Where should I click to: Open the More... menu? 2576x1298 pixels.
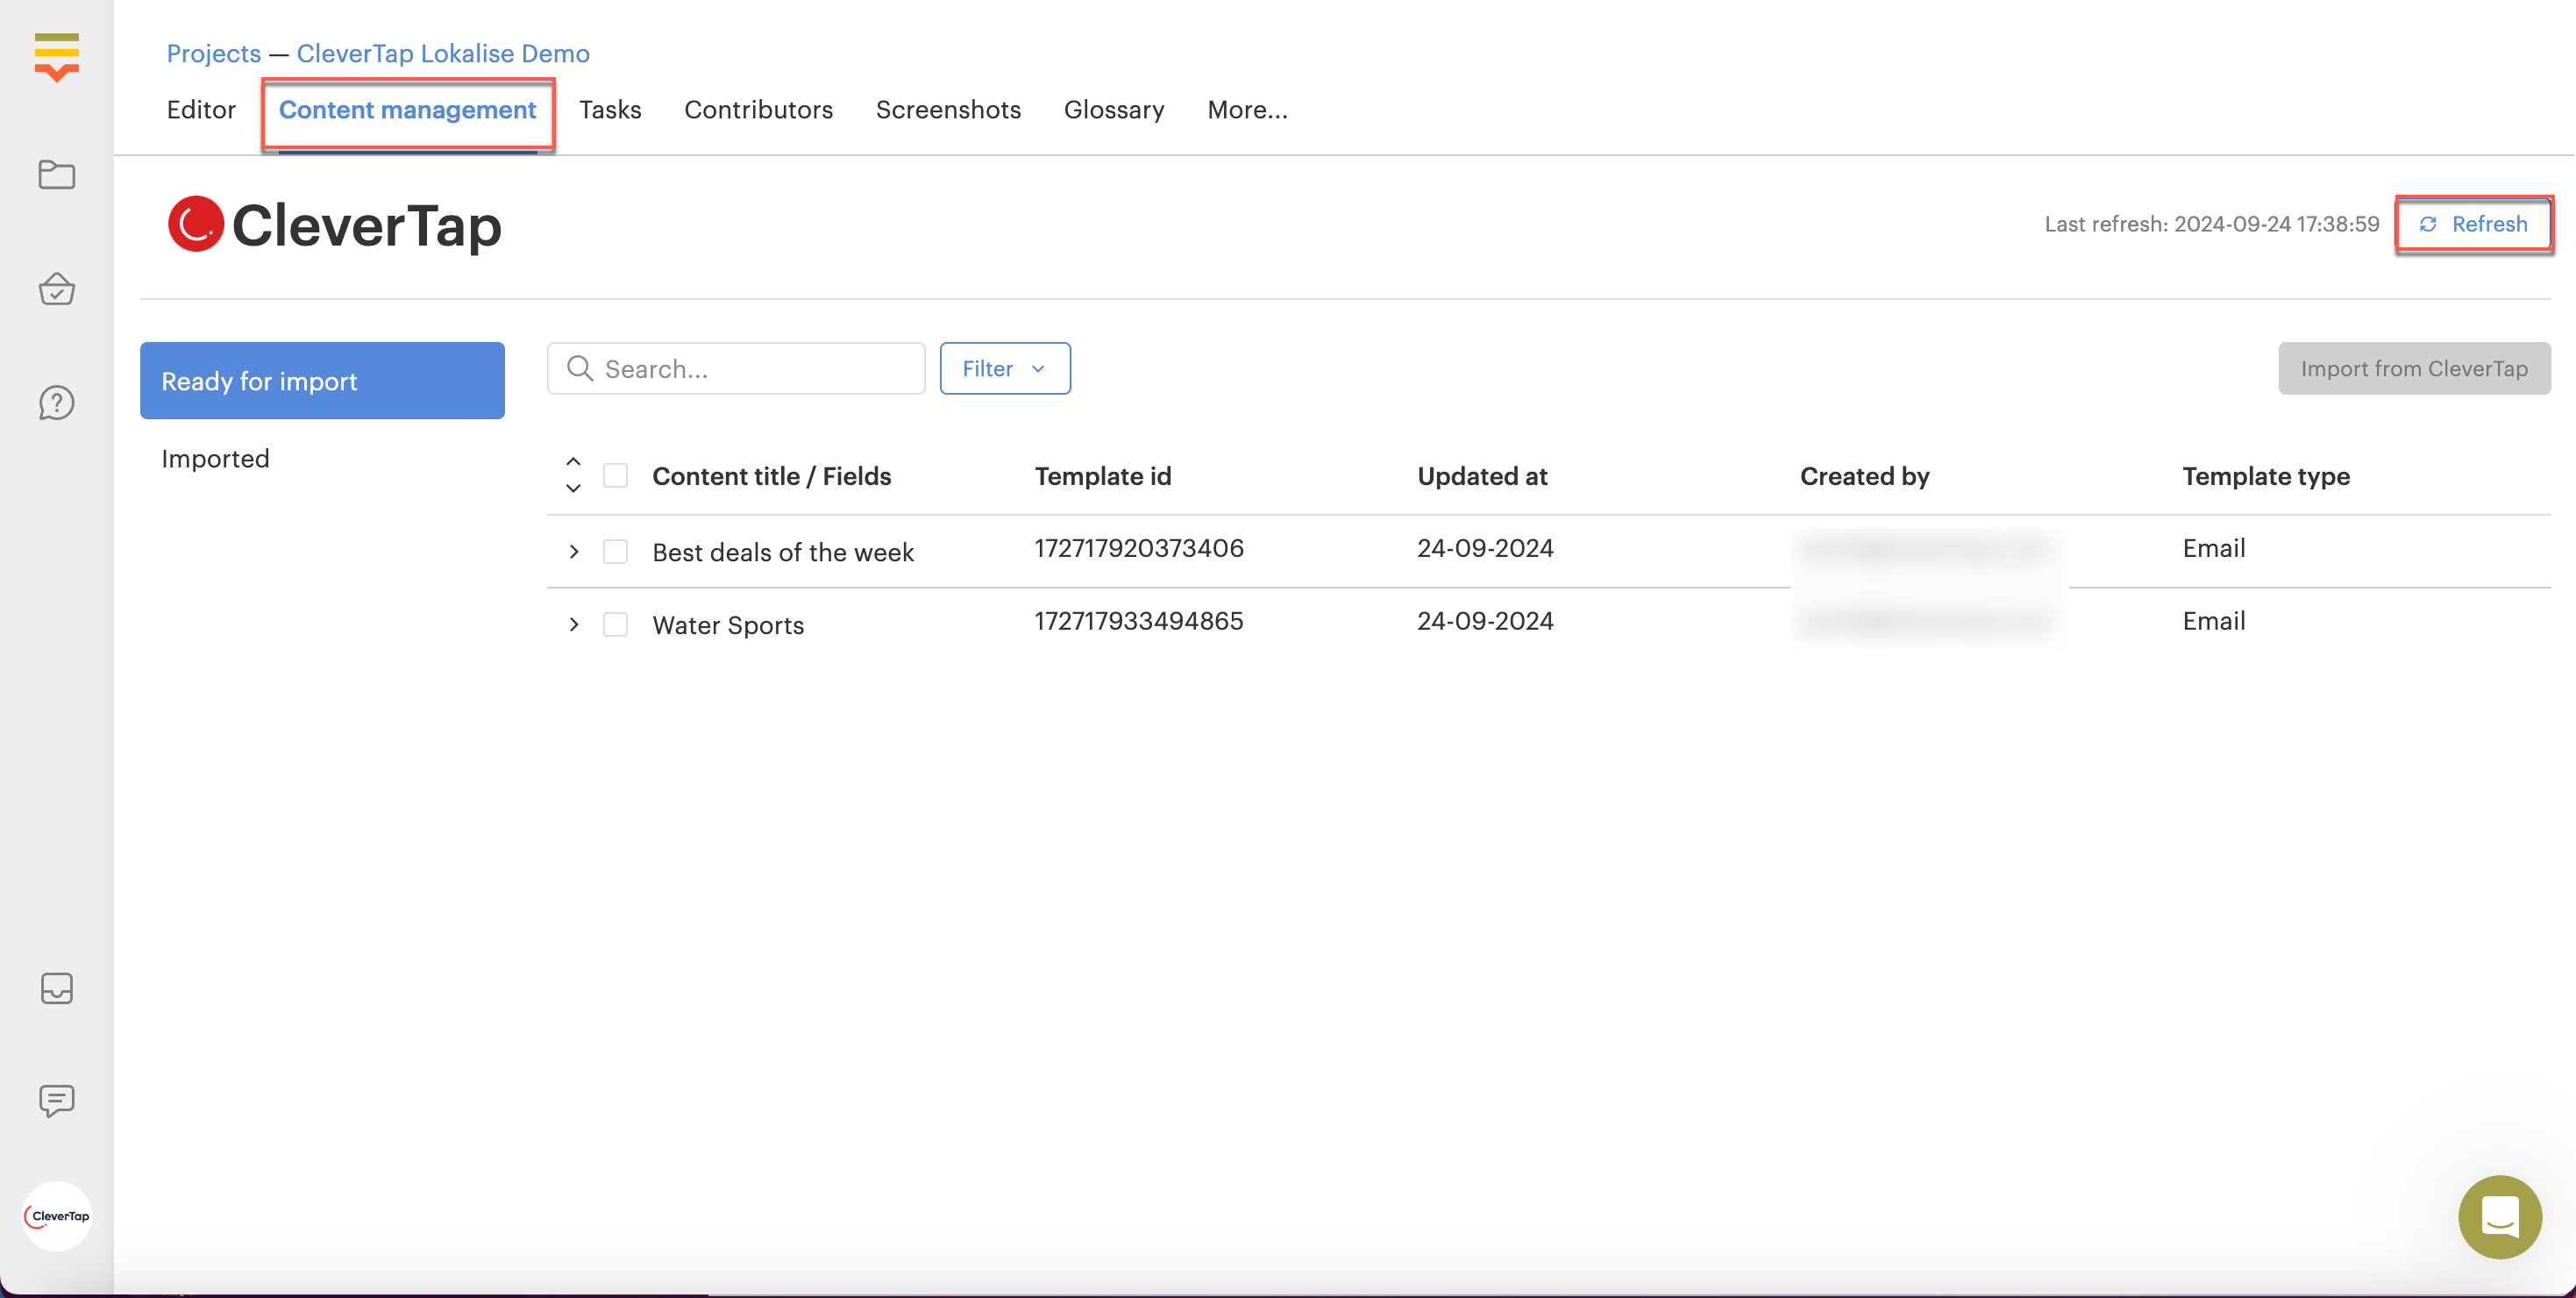point(1247,110)
